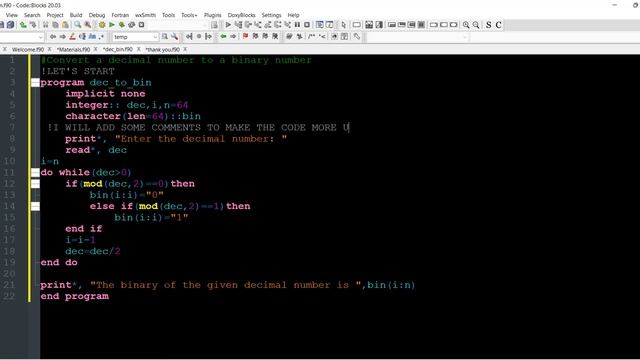Viewport: 640px width, 360px height.
Task: Click the Build and run icon
Action: pyautogui.click(x=122, y=25)
